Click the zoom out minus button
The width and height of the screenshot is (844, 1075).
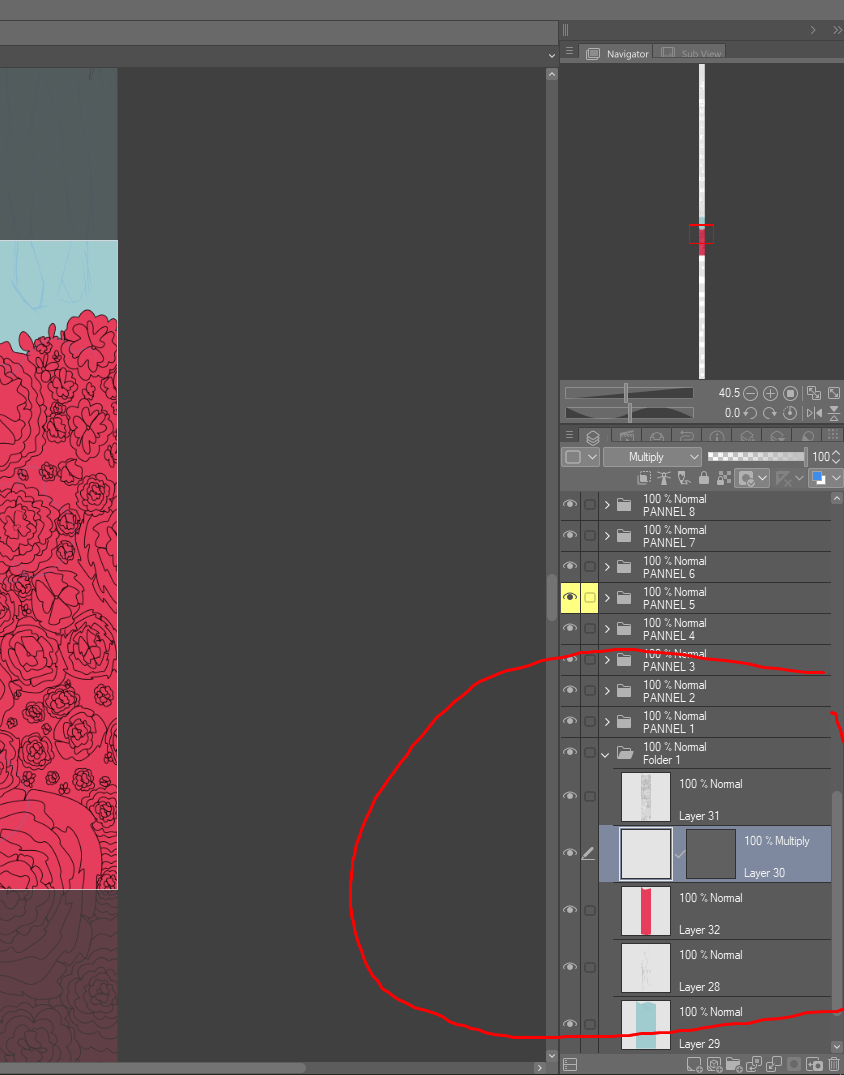(x=750, y=392)
